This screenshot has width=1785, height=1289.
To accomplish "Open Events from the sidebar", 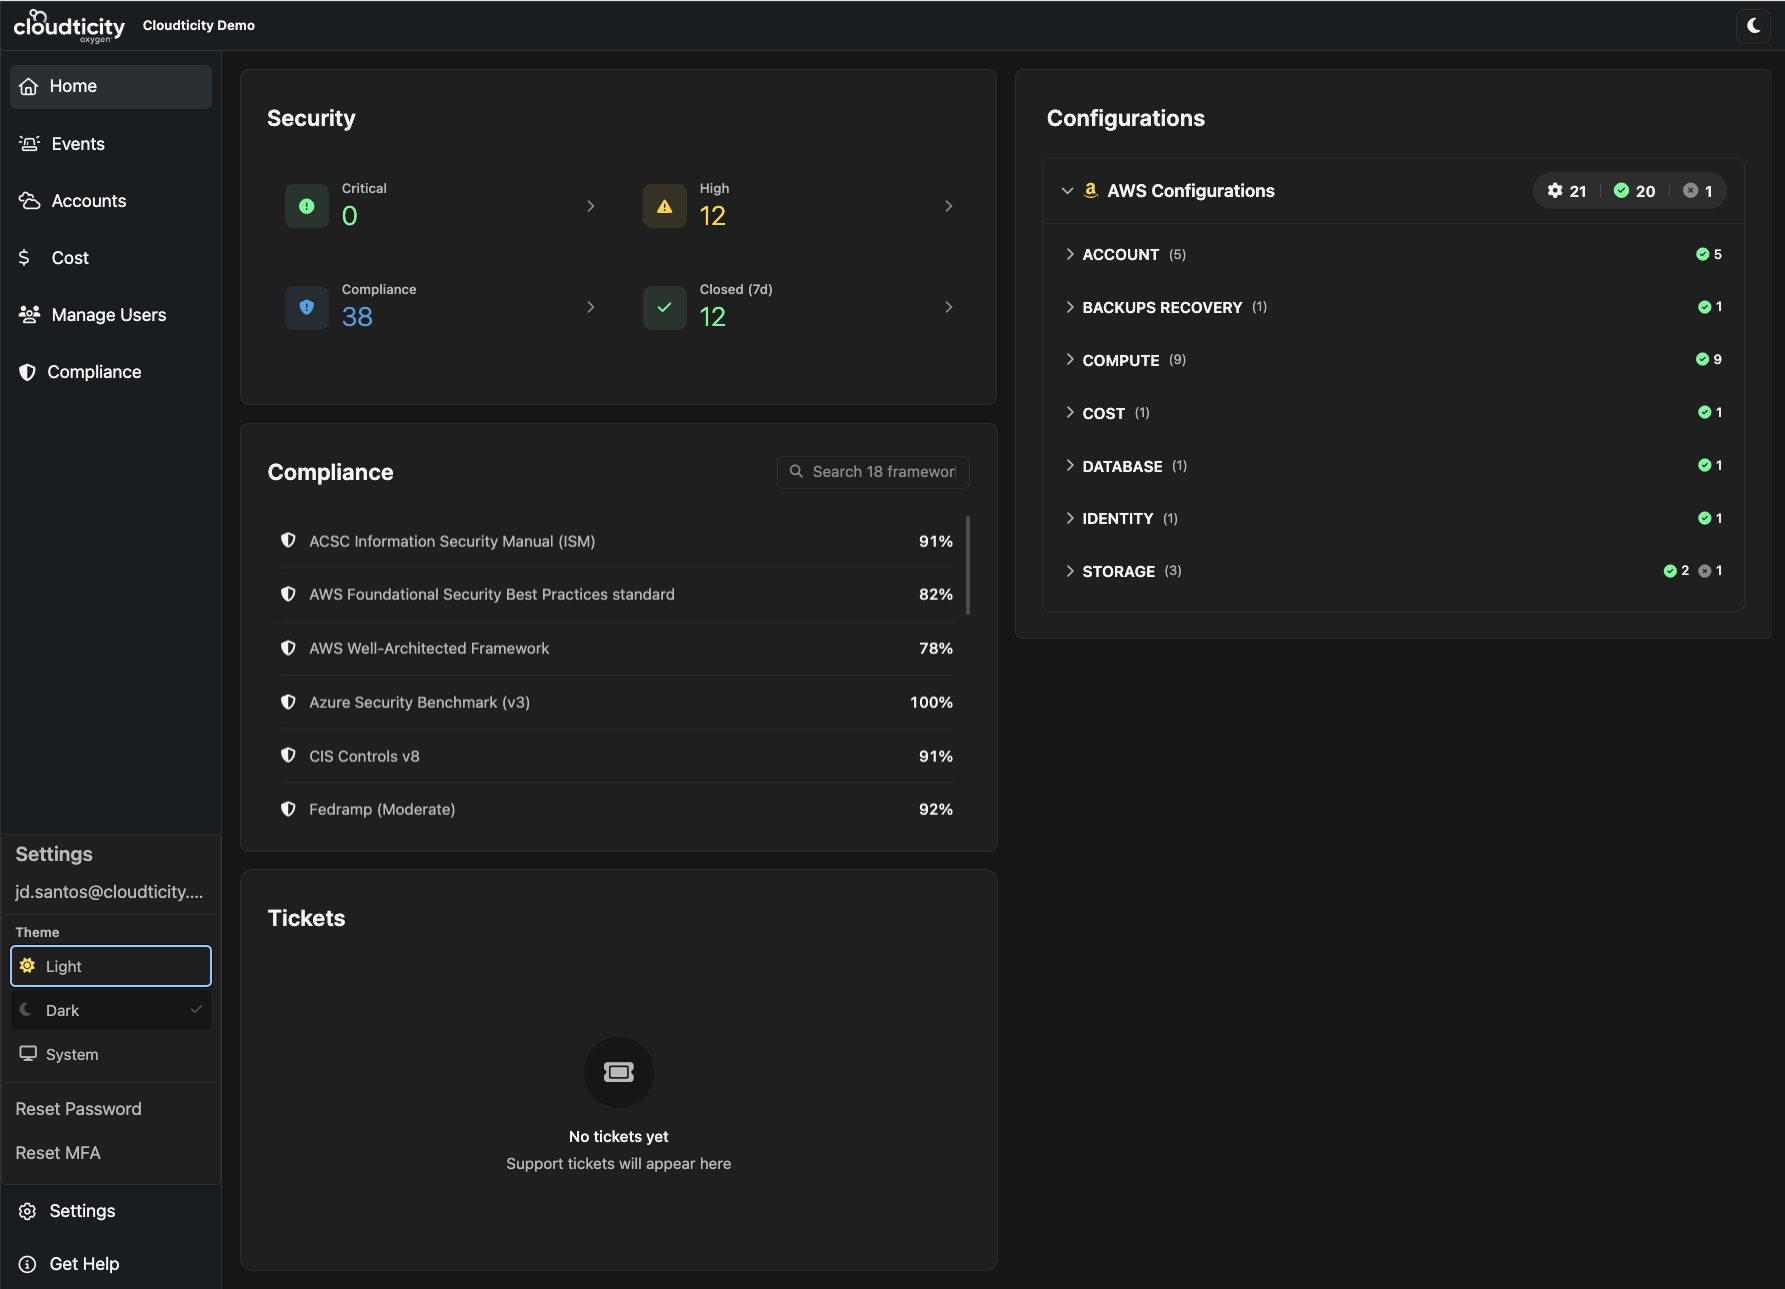I will (x=78, y=144).
